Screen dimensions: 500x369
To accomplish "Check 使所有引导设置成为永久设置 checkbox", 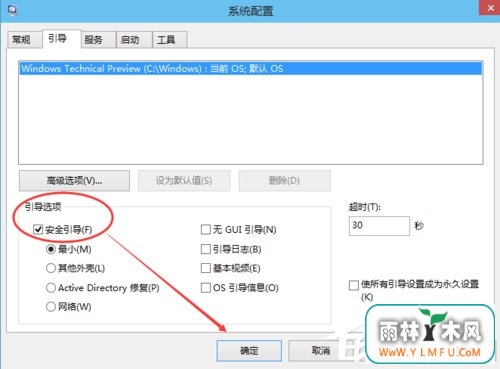I will 353,285.
